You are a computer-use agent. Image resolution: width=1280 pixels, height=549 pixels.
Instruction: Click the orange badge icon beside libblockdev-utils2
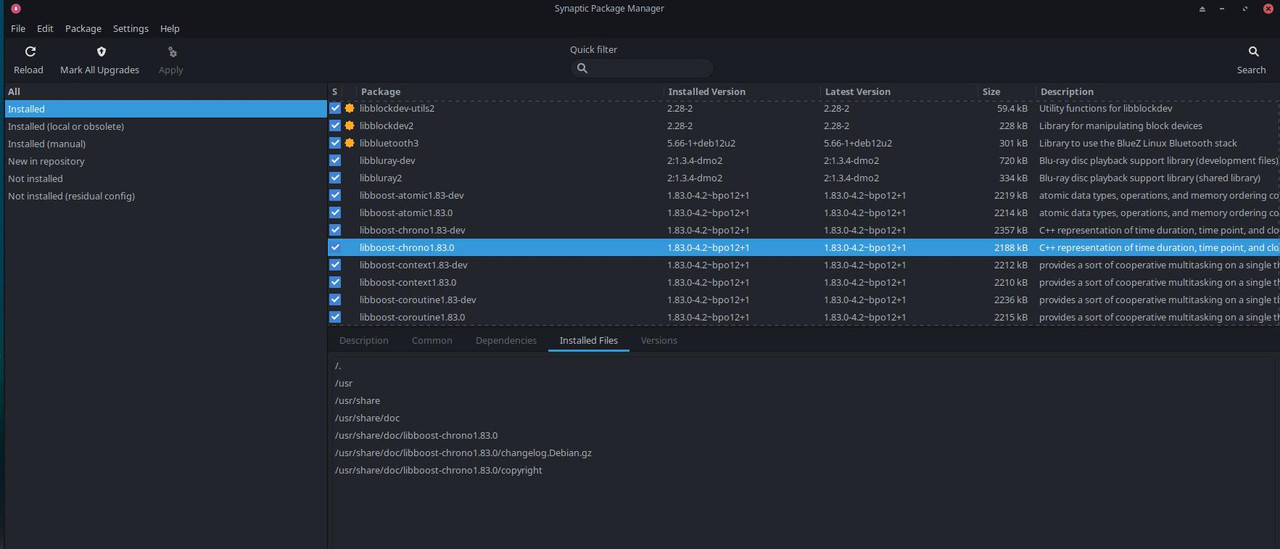point(350,108)
